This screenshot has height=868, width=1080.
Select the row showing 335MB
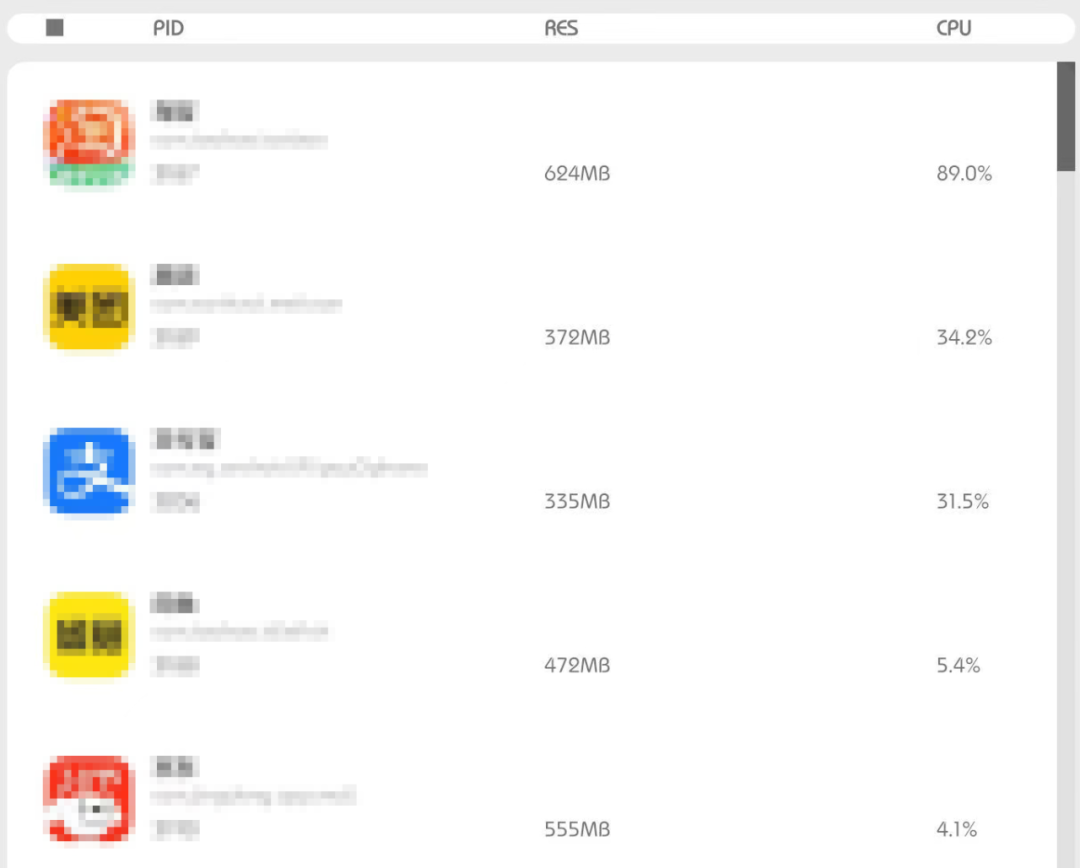[x=532, y=471]
